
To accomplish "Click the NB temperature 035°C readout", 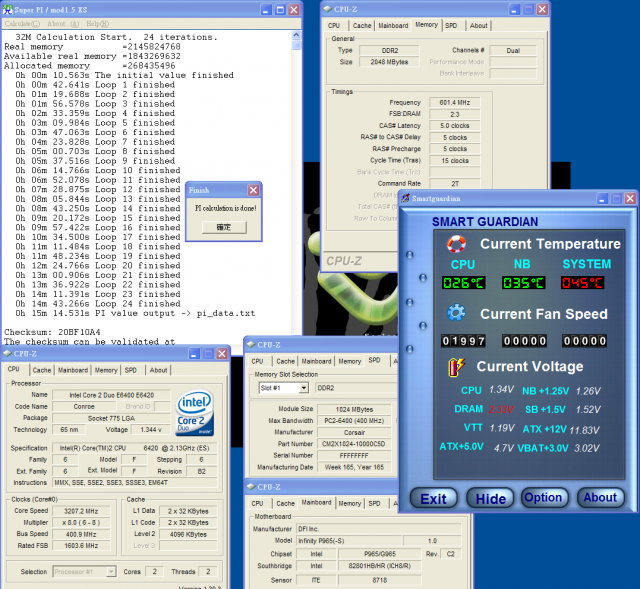I will [x=523, y=282].
